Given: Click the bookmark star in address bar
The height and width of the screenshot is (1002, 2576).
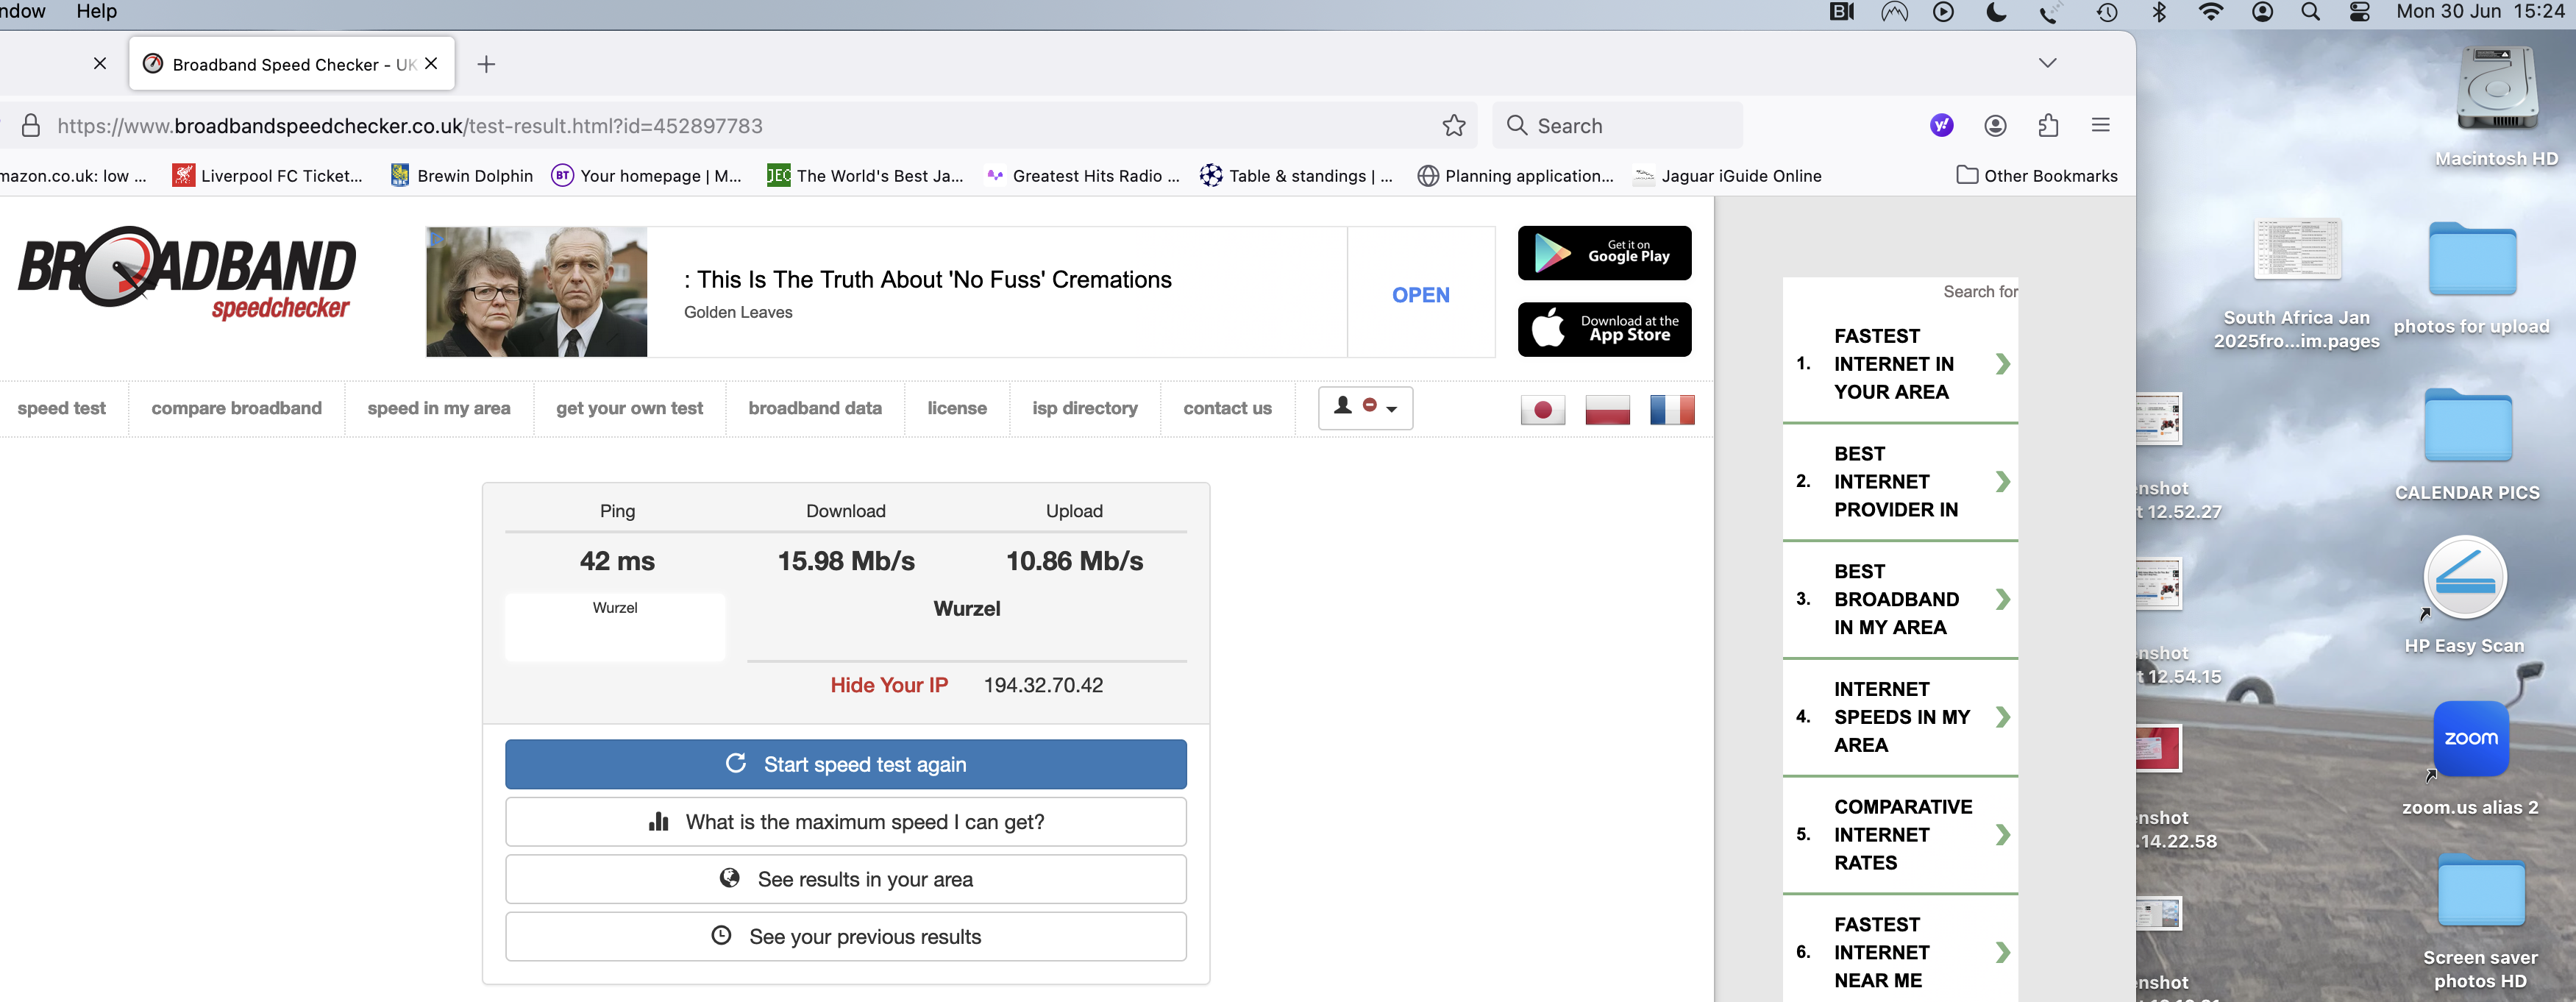Looking at the screenshot, I should click(x=1453, y=126).
